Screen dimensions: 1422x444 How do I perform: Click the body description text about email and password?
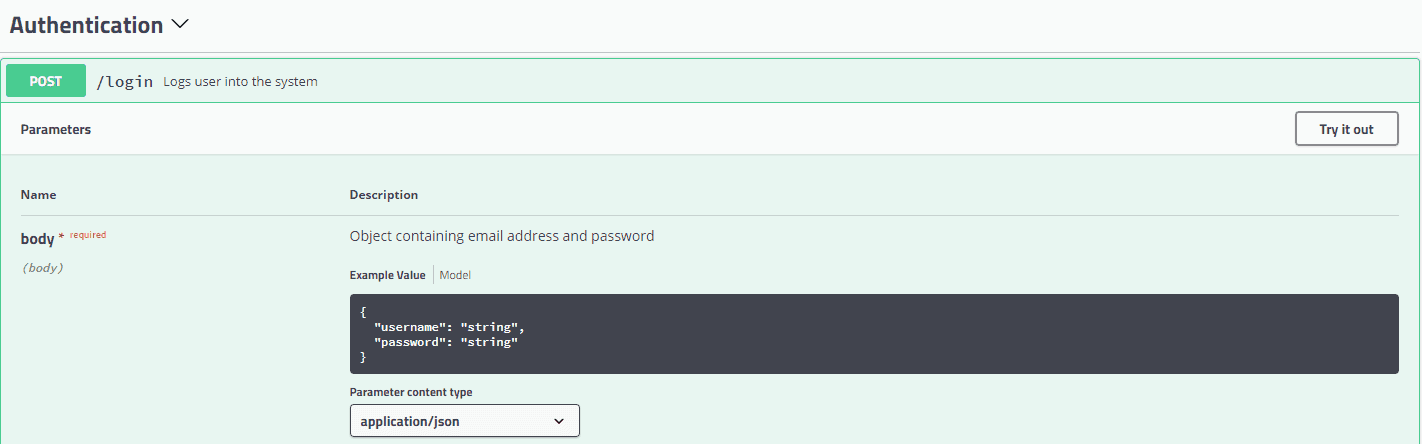(x=502, y=237)
